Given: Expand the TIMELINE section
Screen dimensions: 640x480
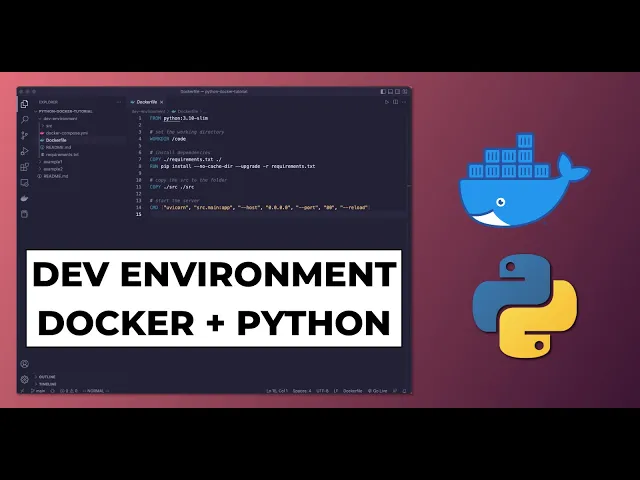Looking at the screenshot, I should pyautogui.click(x=47, y=384).
